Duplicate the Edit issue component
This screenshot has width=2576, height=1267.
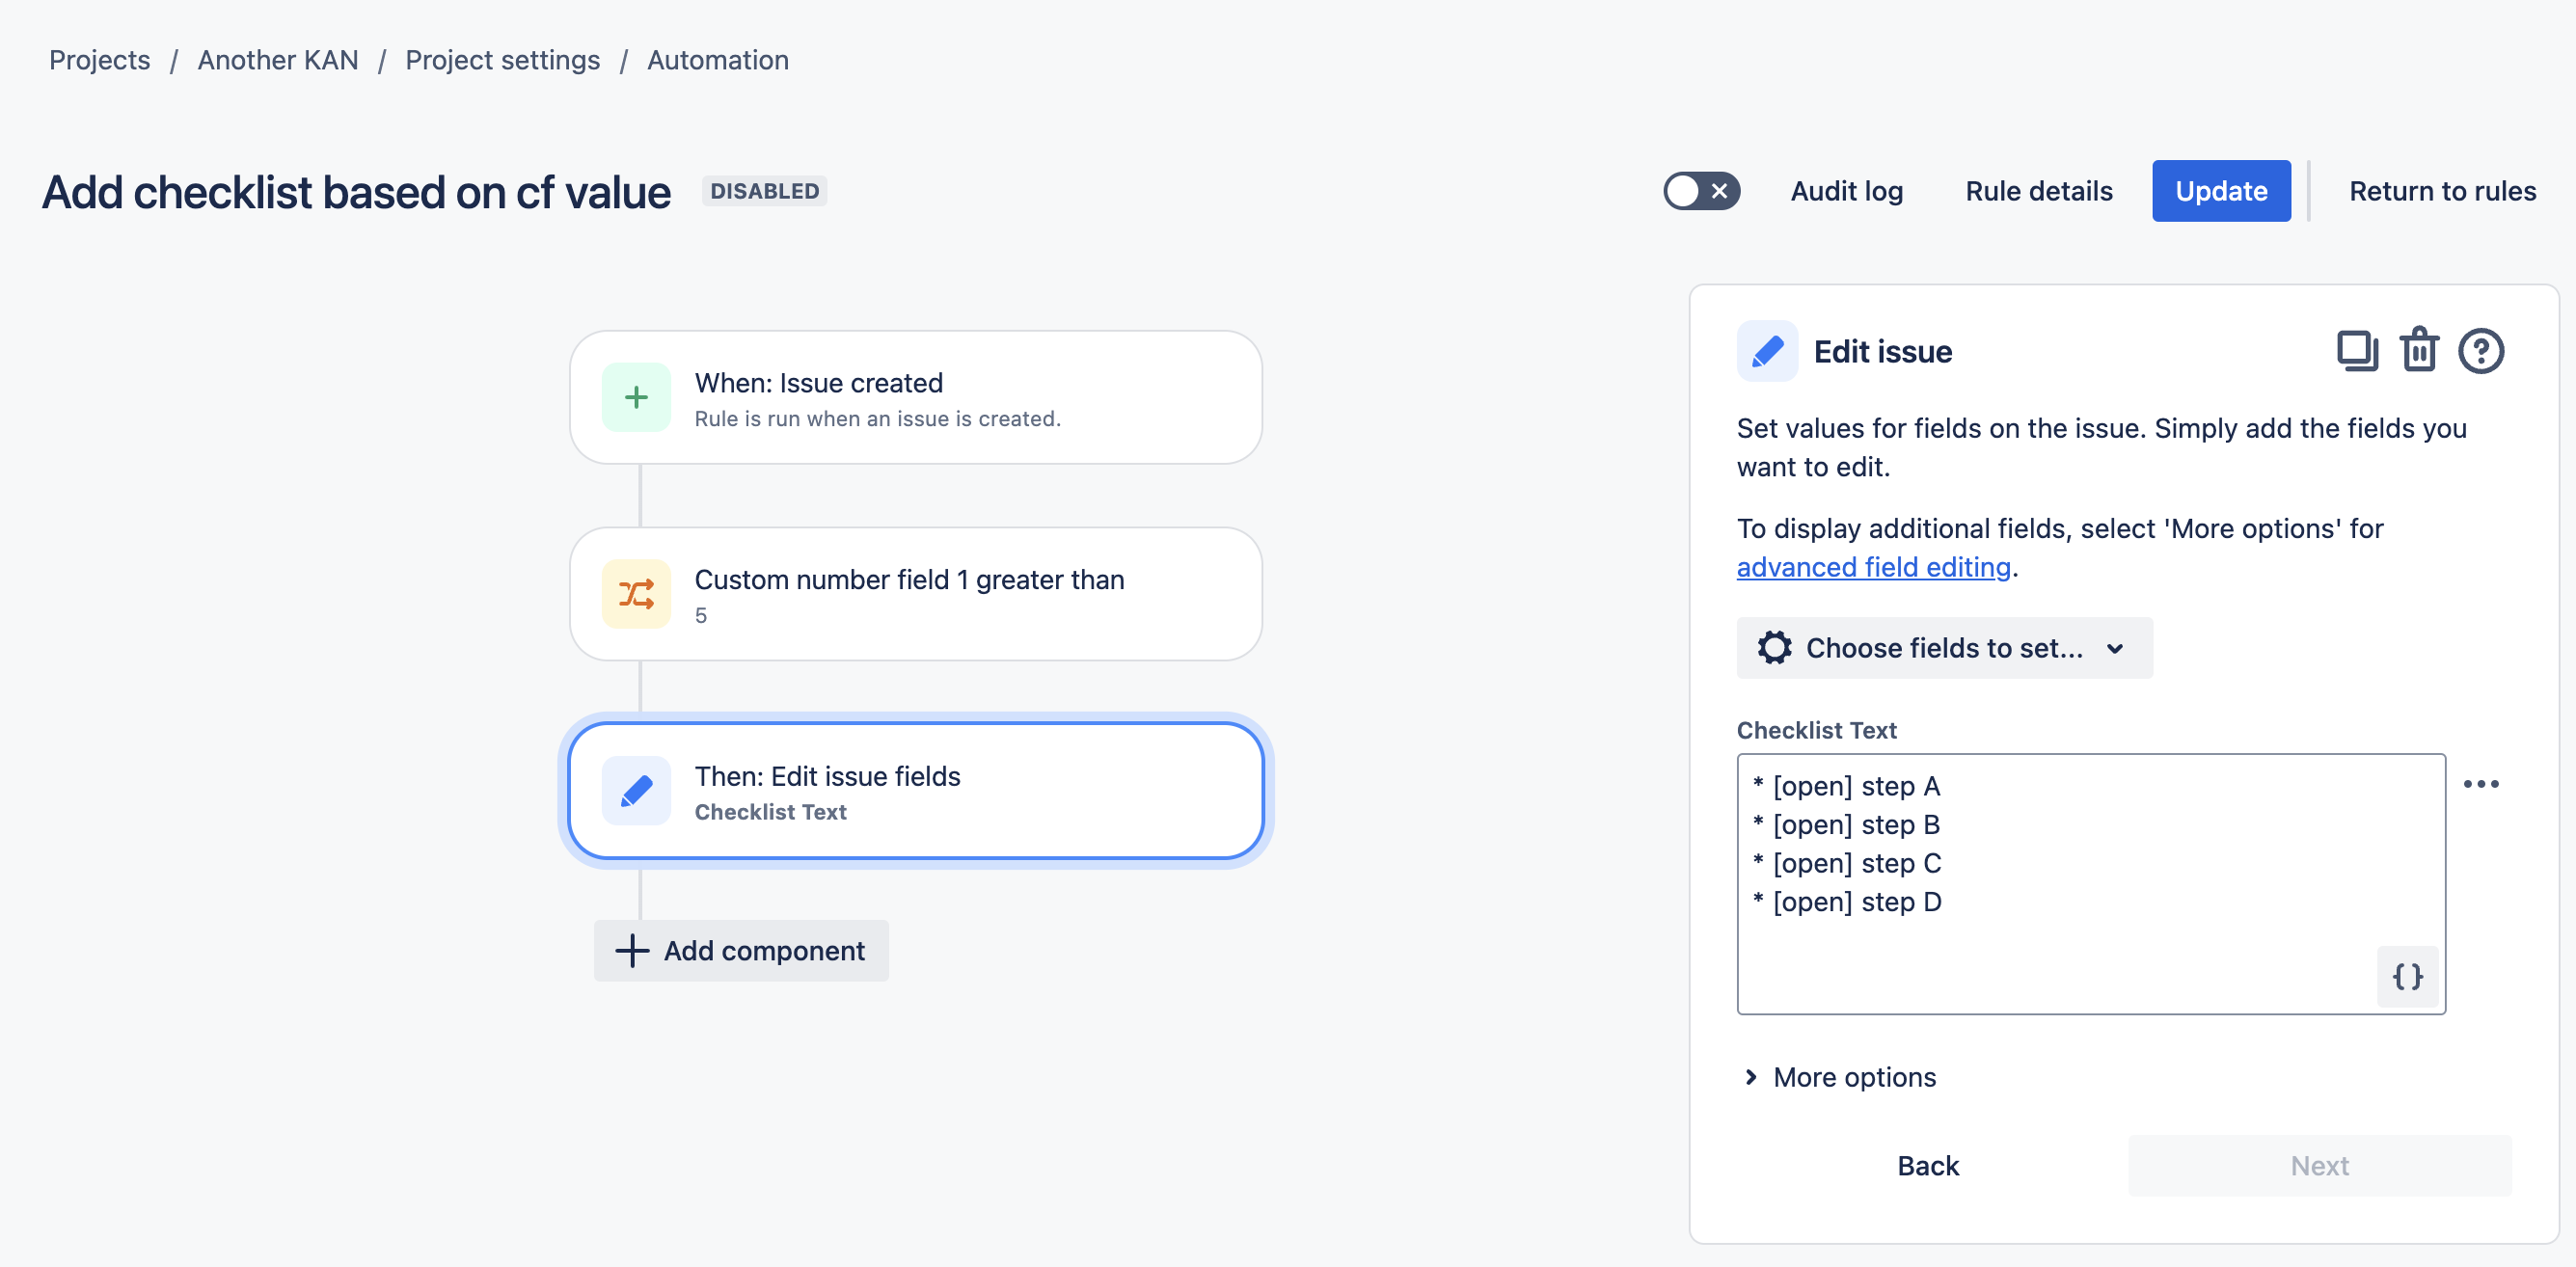[2357, 351]
